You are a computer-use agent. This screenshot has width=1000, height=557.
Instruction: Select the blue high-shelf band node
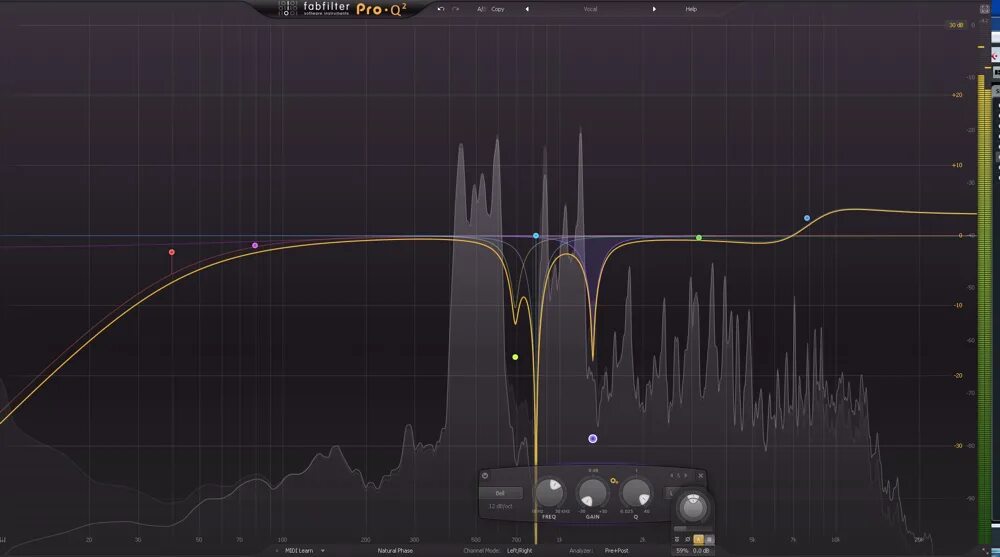(807, 218)
